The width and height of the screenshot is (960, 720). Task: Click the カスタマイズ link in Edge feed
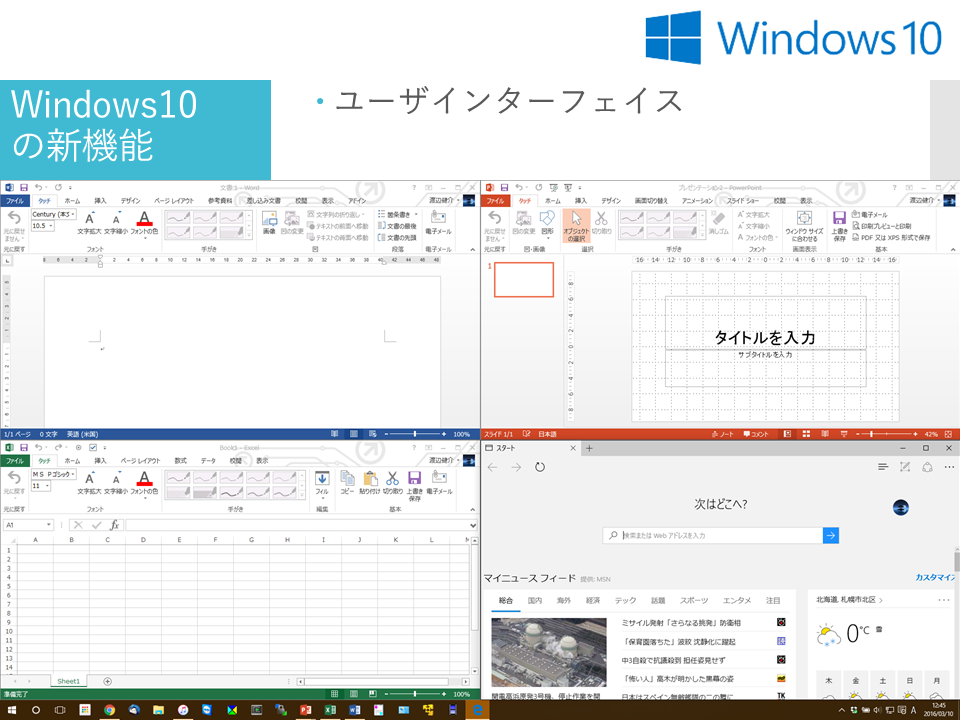(936, 577)
